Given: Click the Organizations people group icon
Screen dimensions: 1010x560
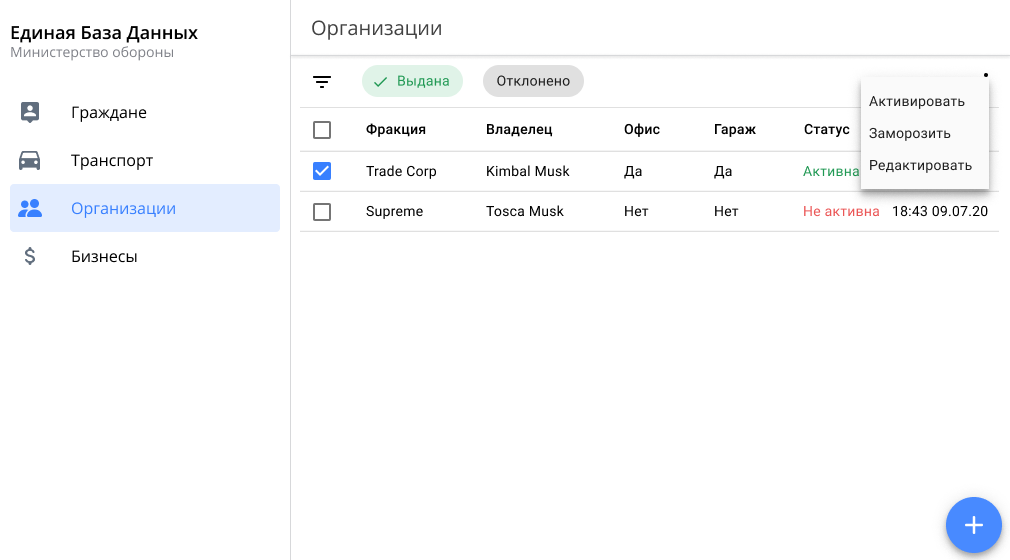Looking at the screenshot, I should pyautogui.click(x=30, y=208).
